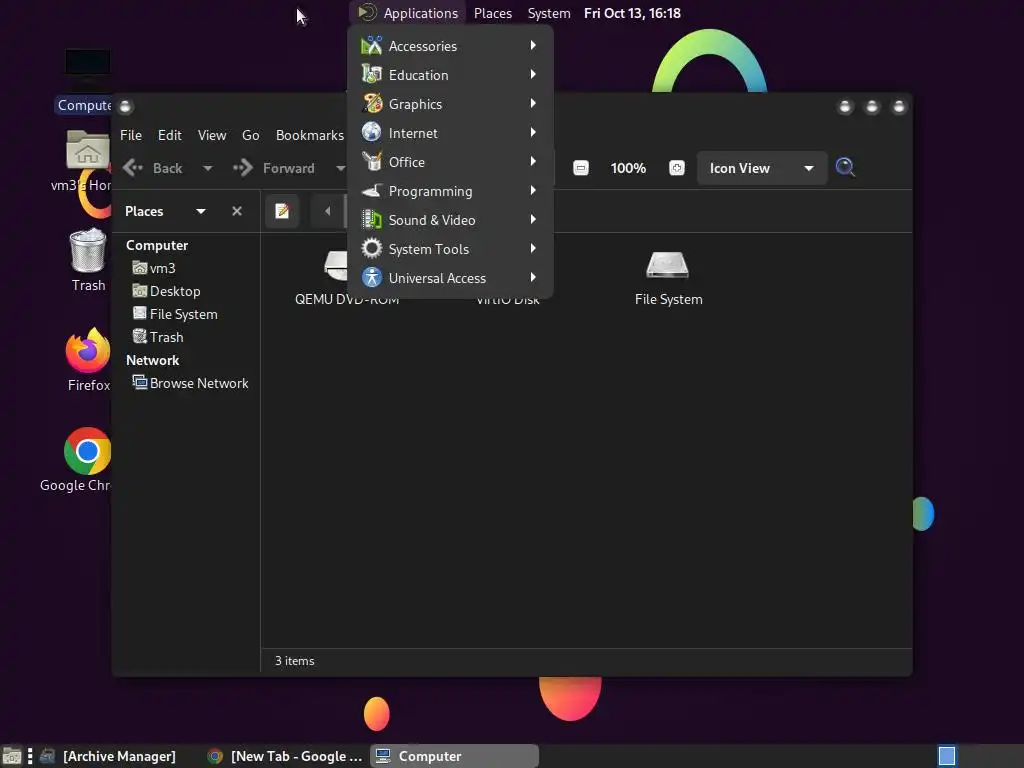1024x768 pixels.
Task: Click the Google Chrome desktop icon
Action: (x=88, y=451)
